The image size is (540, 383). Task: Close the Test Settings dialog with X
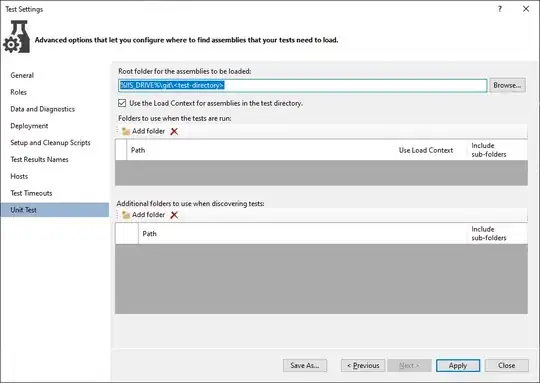click(x=526, y=9)
